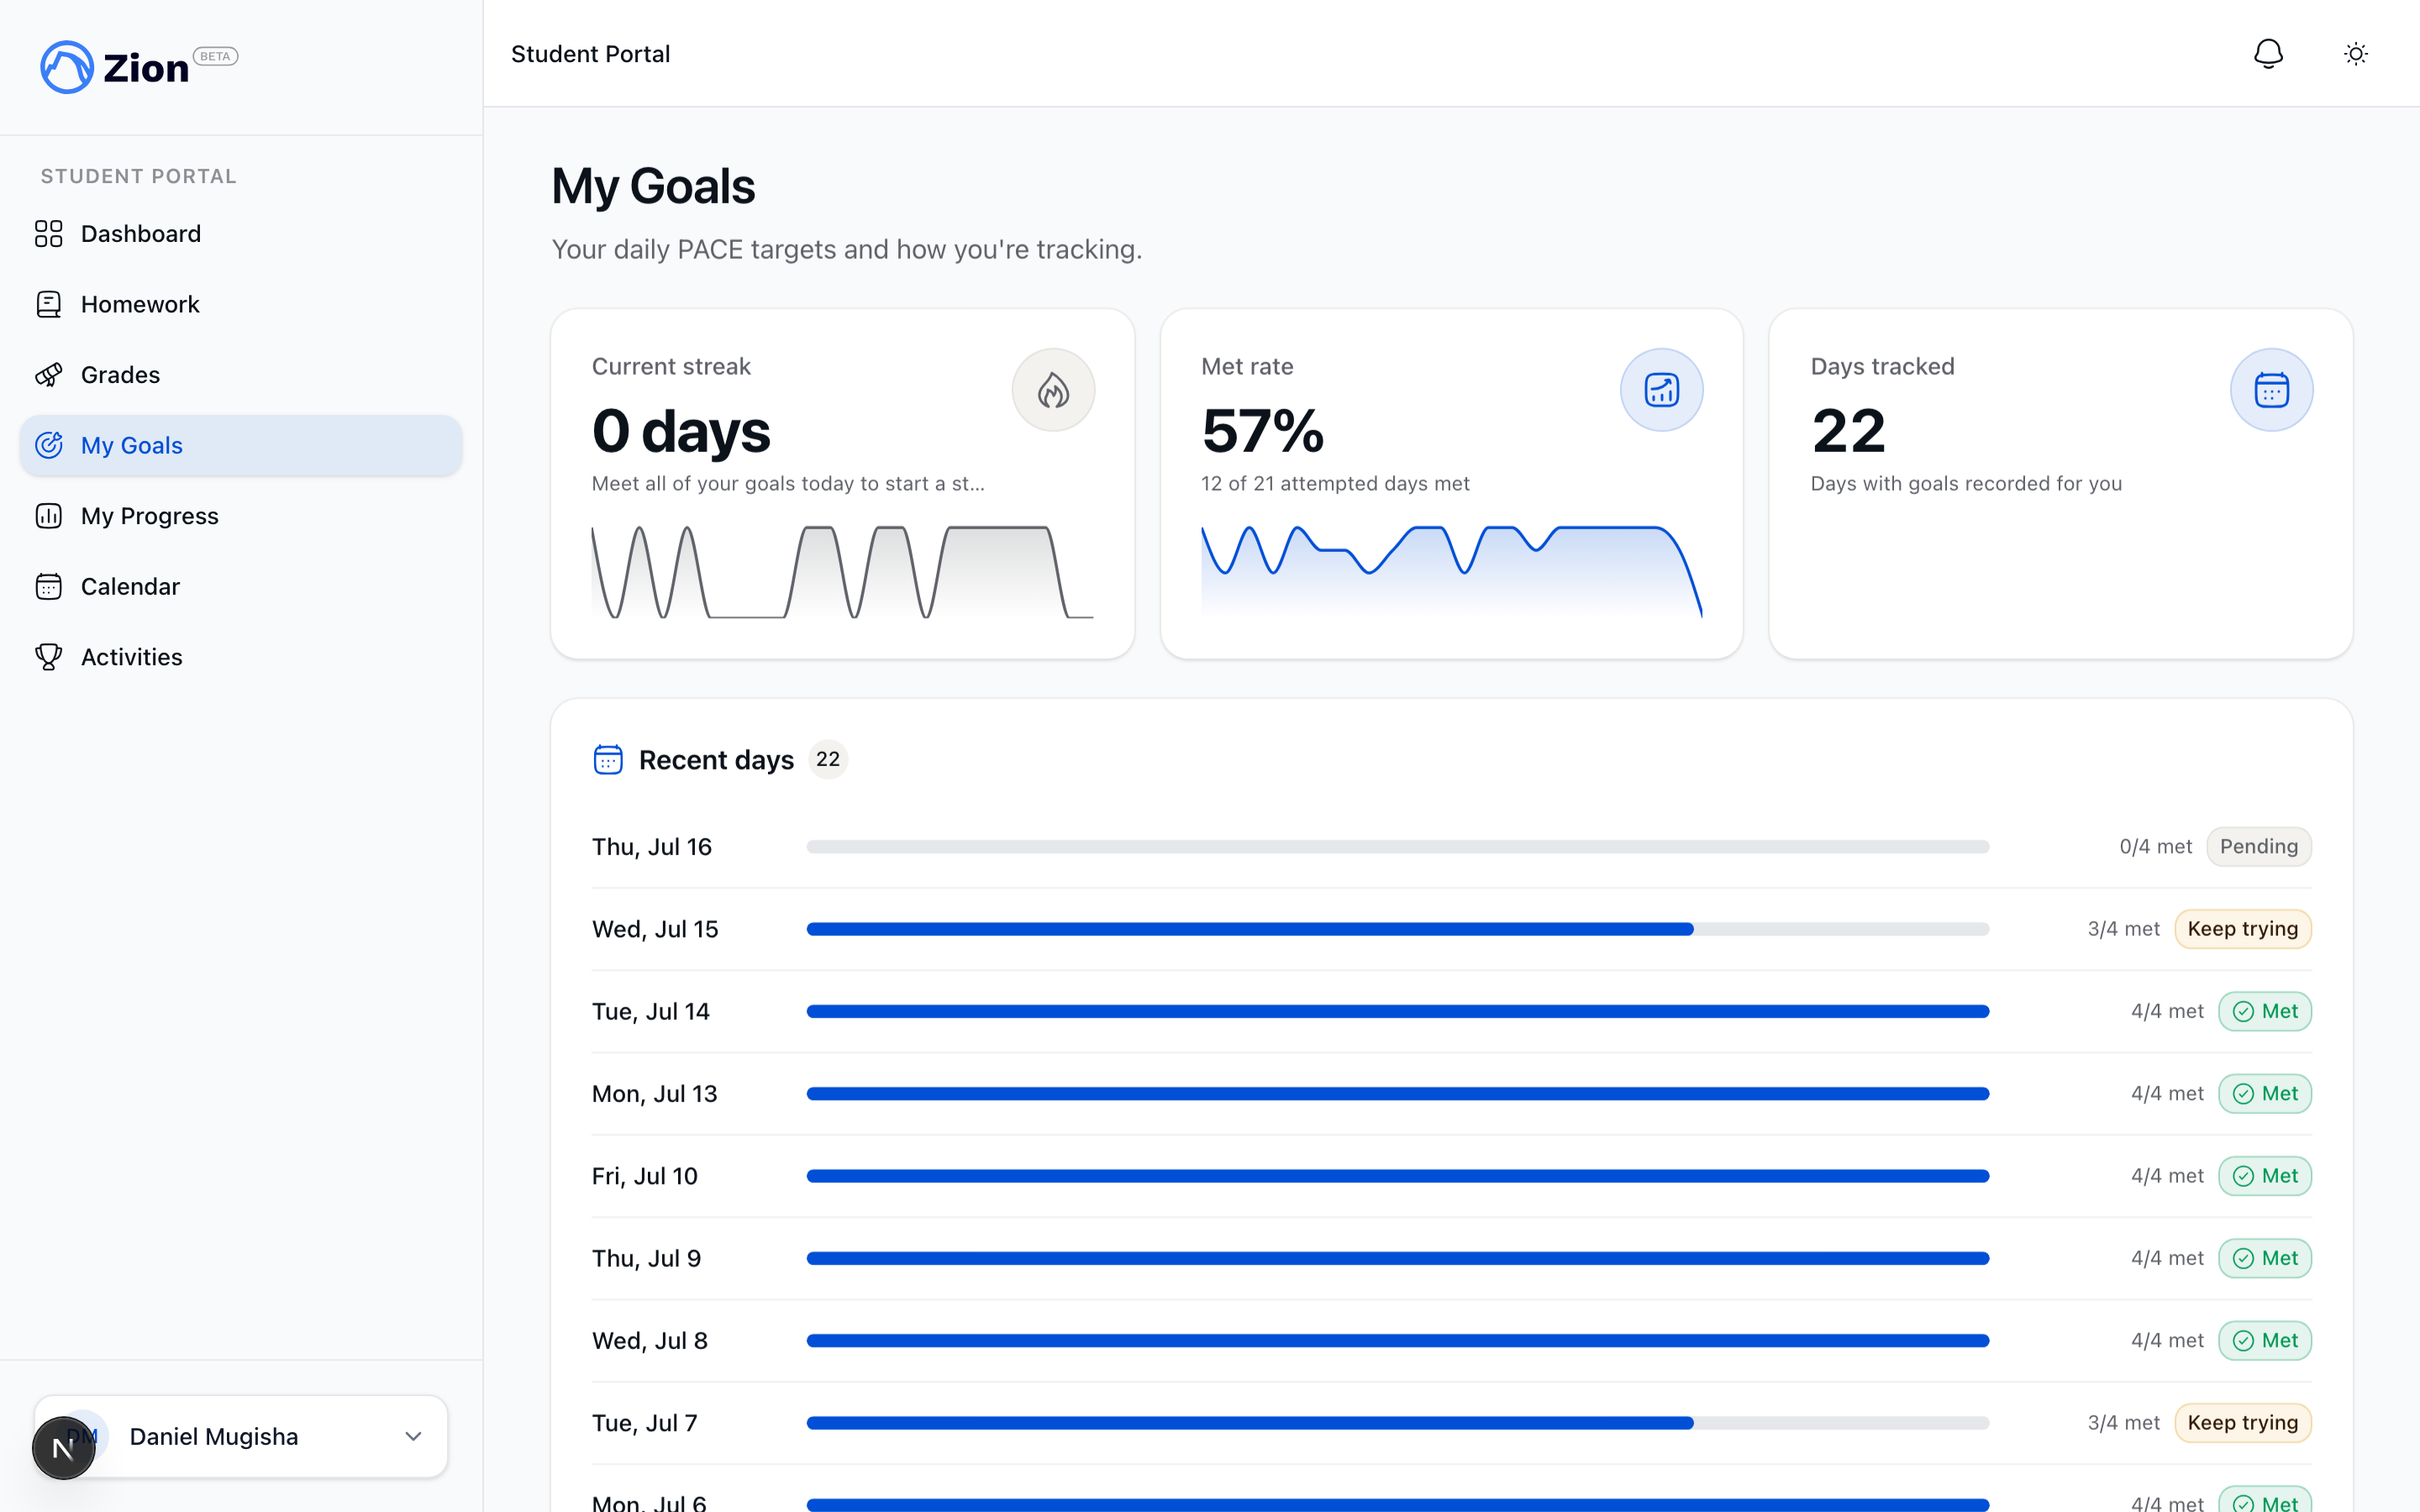Viewport: 2420px width, 1512px height.
Task: Click the My Progress chart icon
Action: 48,516
